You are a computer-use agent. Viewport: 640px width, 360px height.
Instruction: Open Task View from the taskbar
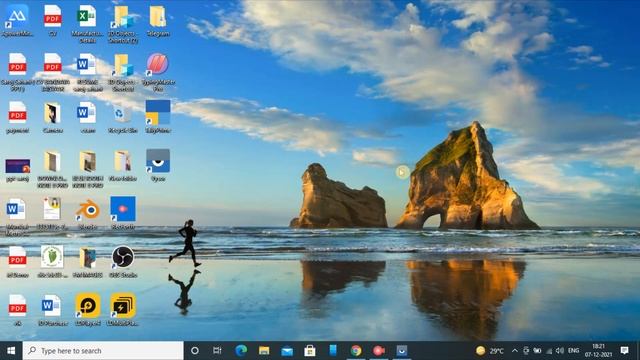tap(217, 351)
